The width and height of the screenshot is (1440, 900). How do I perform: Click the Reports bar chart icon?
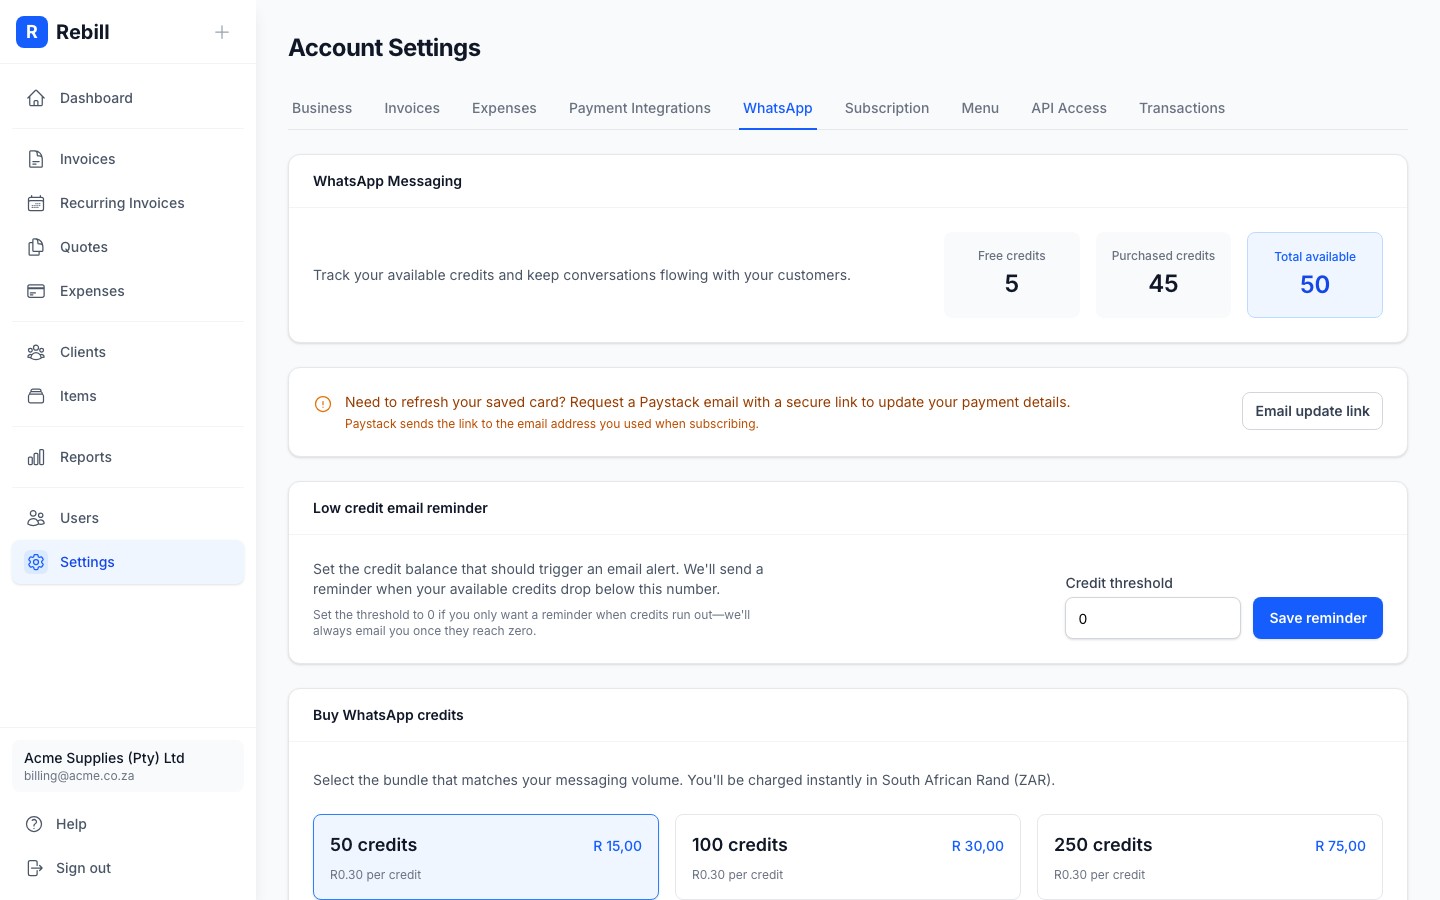(x=36, y=457)
